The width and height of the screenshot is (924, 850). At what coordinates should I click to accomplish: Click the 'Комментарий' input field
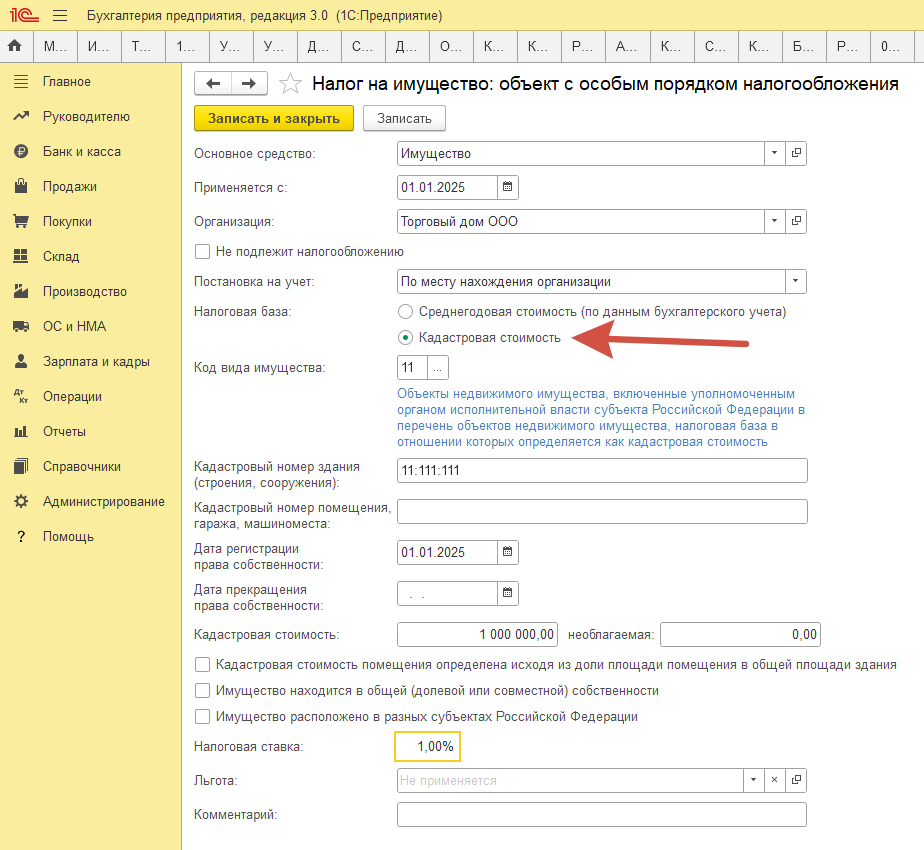click(x=601, y=815)
